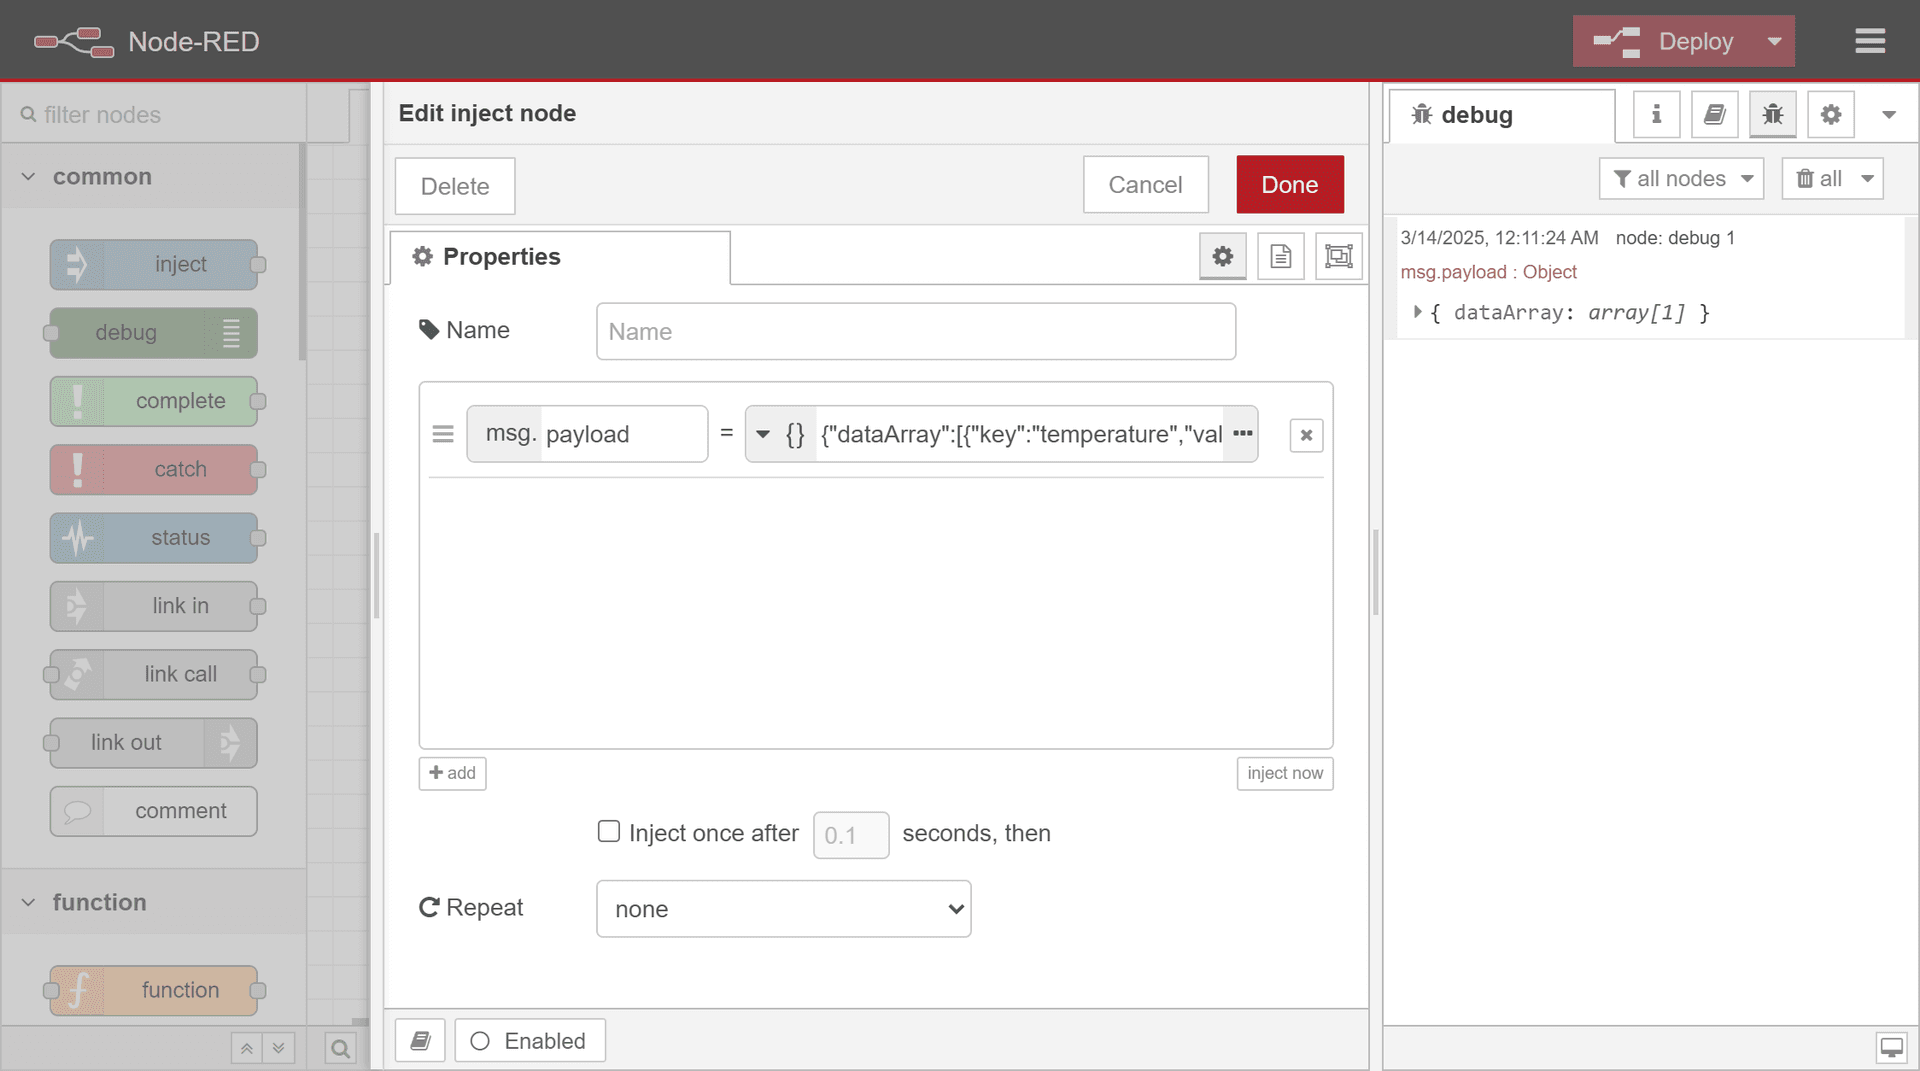
Task: Click the search magnifier below the palette
Action: 340,1047
